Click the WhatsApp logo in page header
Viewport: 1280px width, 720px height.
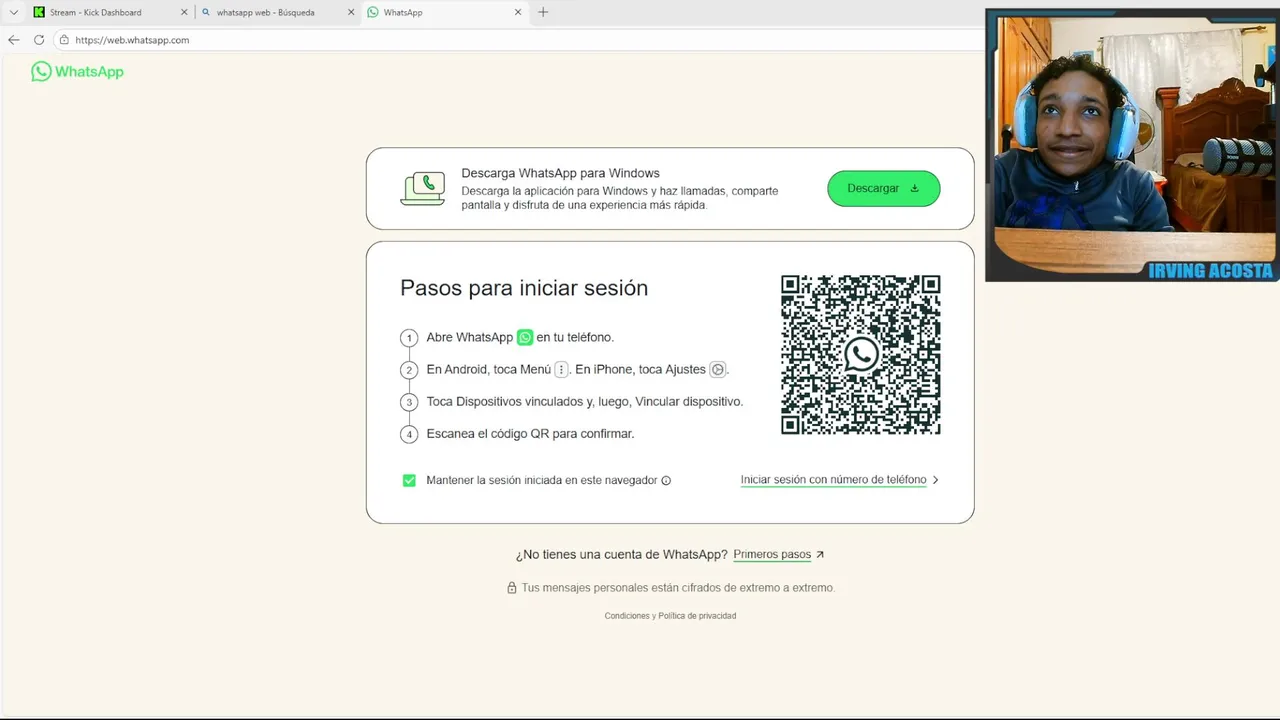pos(77,72)
